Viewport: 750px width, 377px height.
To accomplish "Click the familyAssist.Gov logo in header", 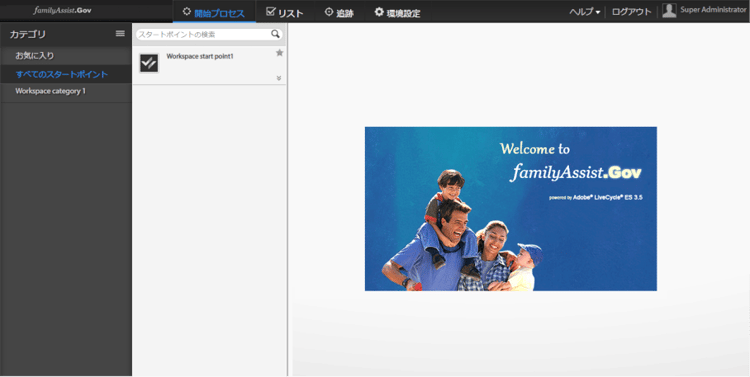I will coord(62,10).
